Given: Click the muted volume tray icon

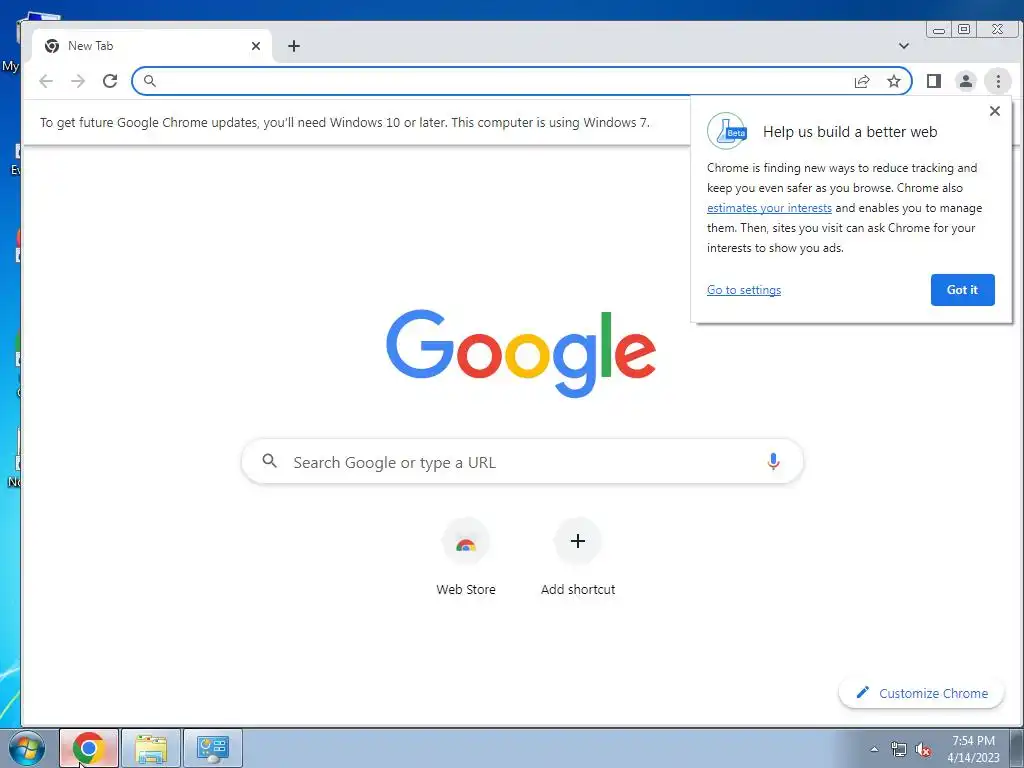Looking at the screenshot, I should click(923, 749).
